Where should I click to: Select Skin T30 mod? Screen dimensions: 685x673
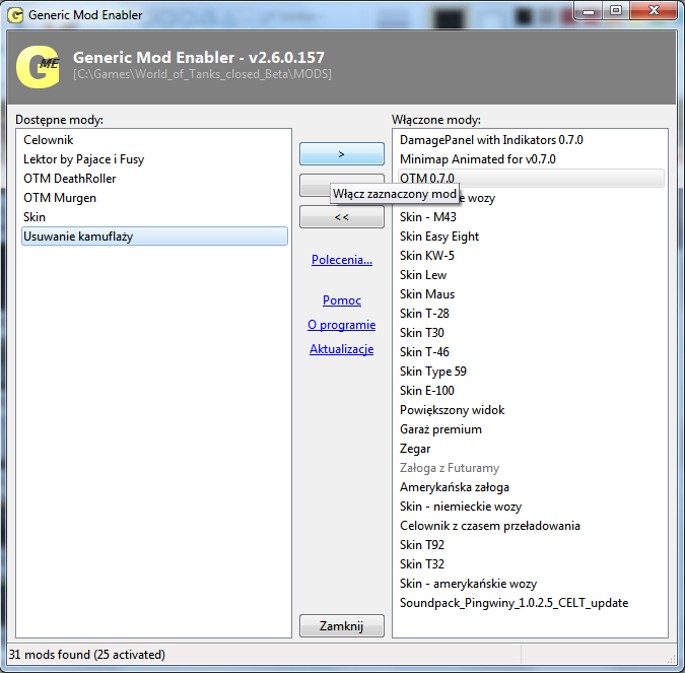531,332
